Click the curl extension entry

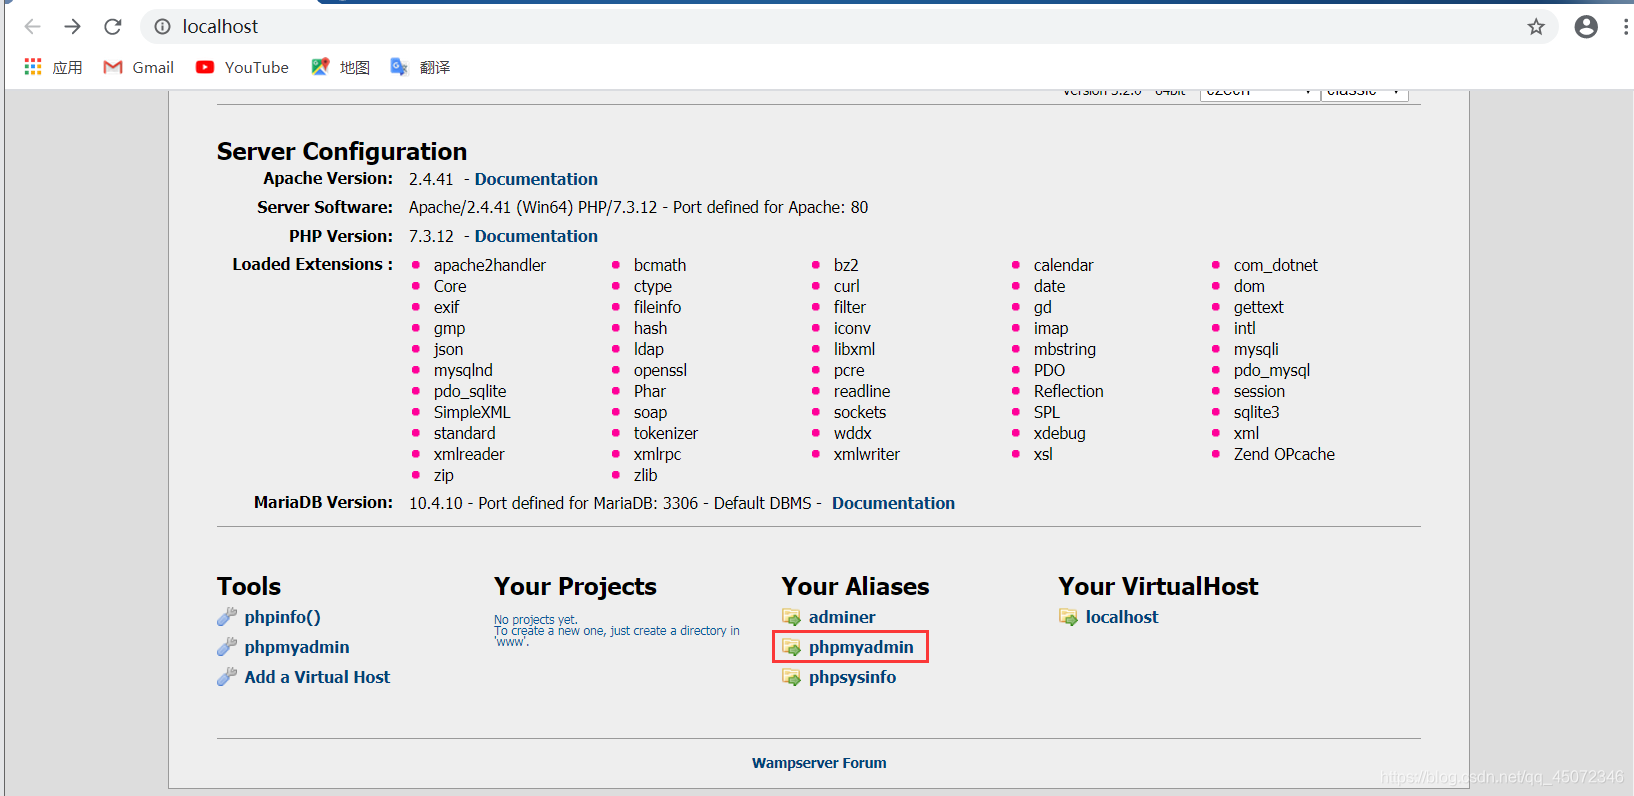coord(847,286)
